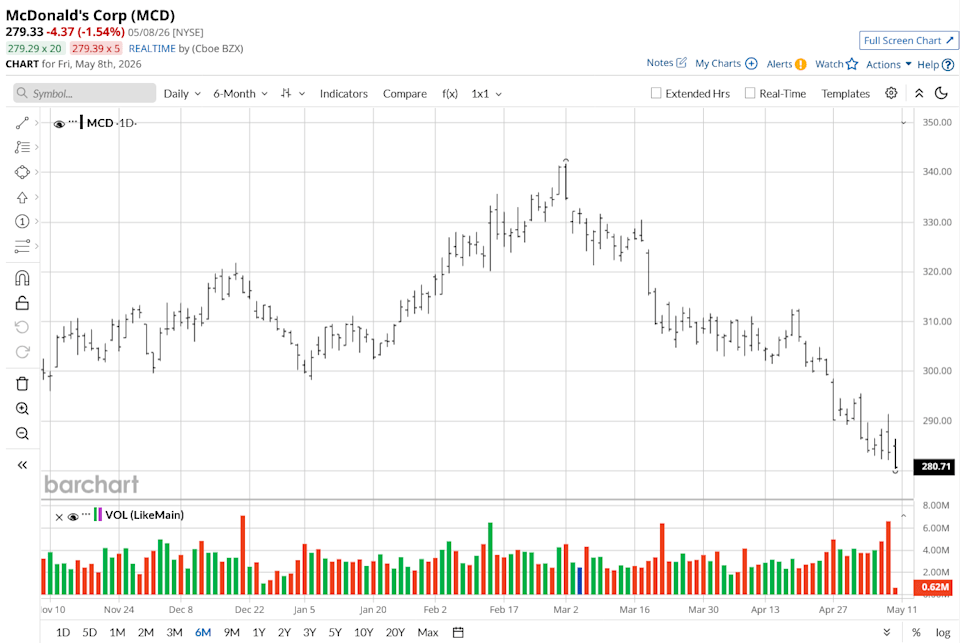Open Help question mark icon
Viewport: 960px width, 643px height.
(948, 64)
